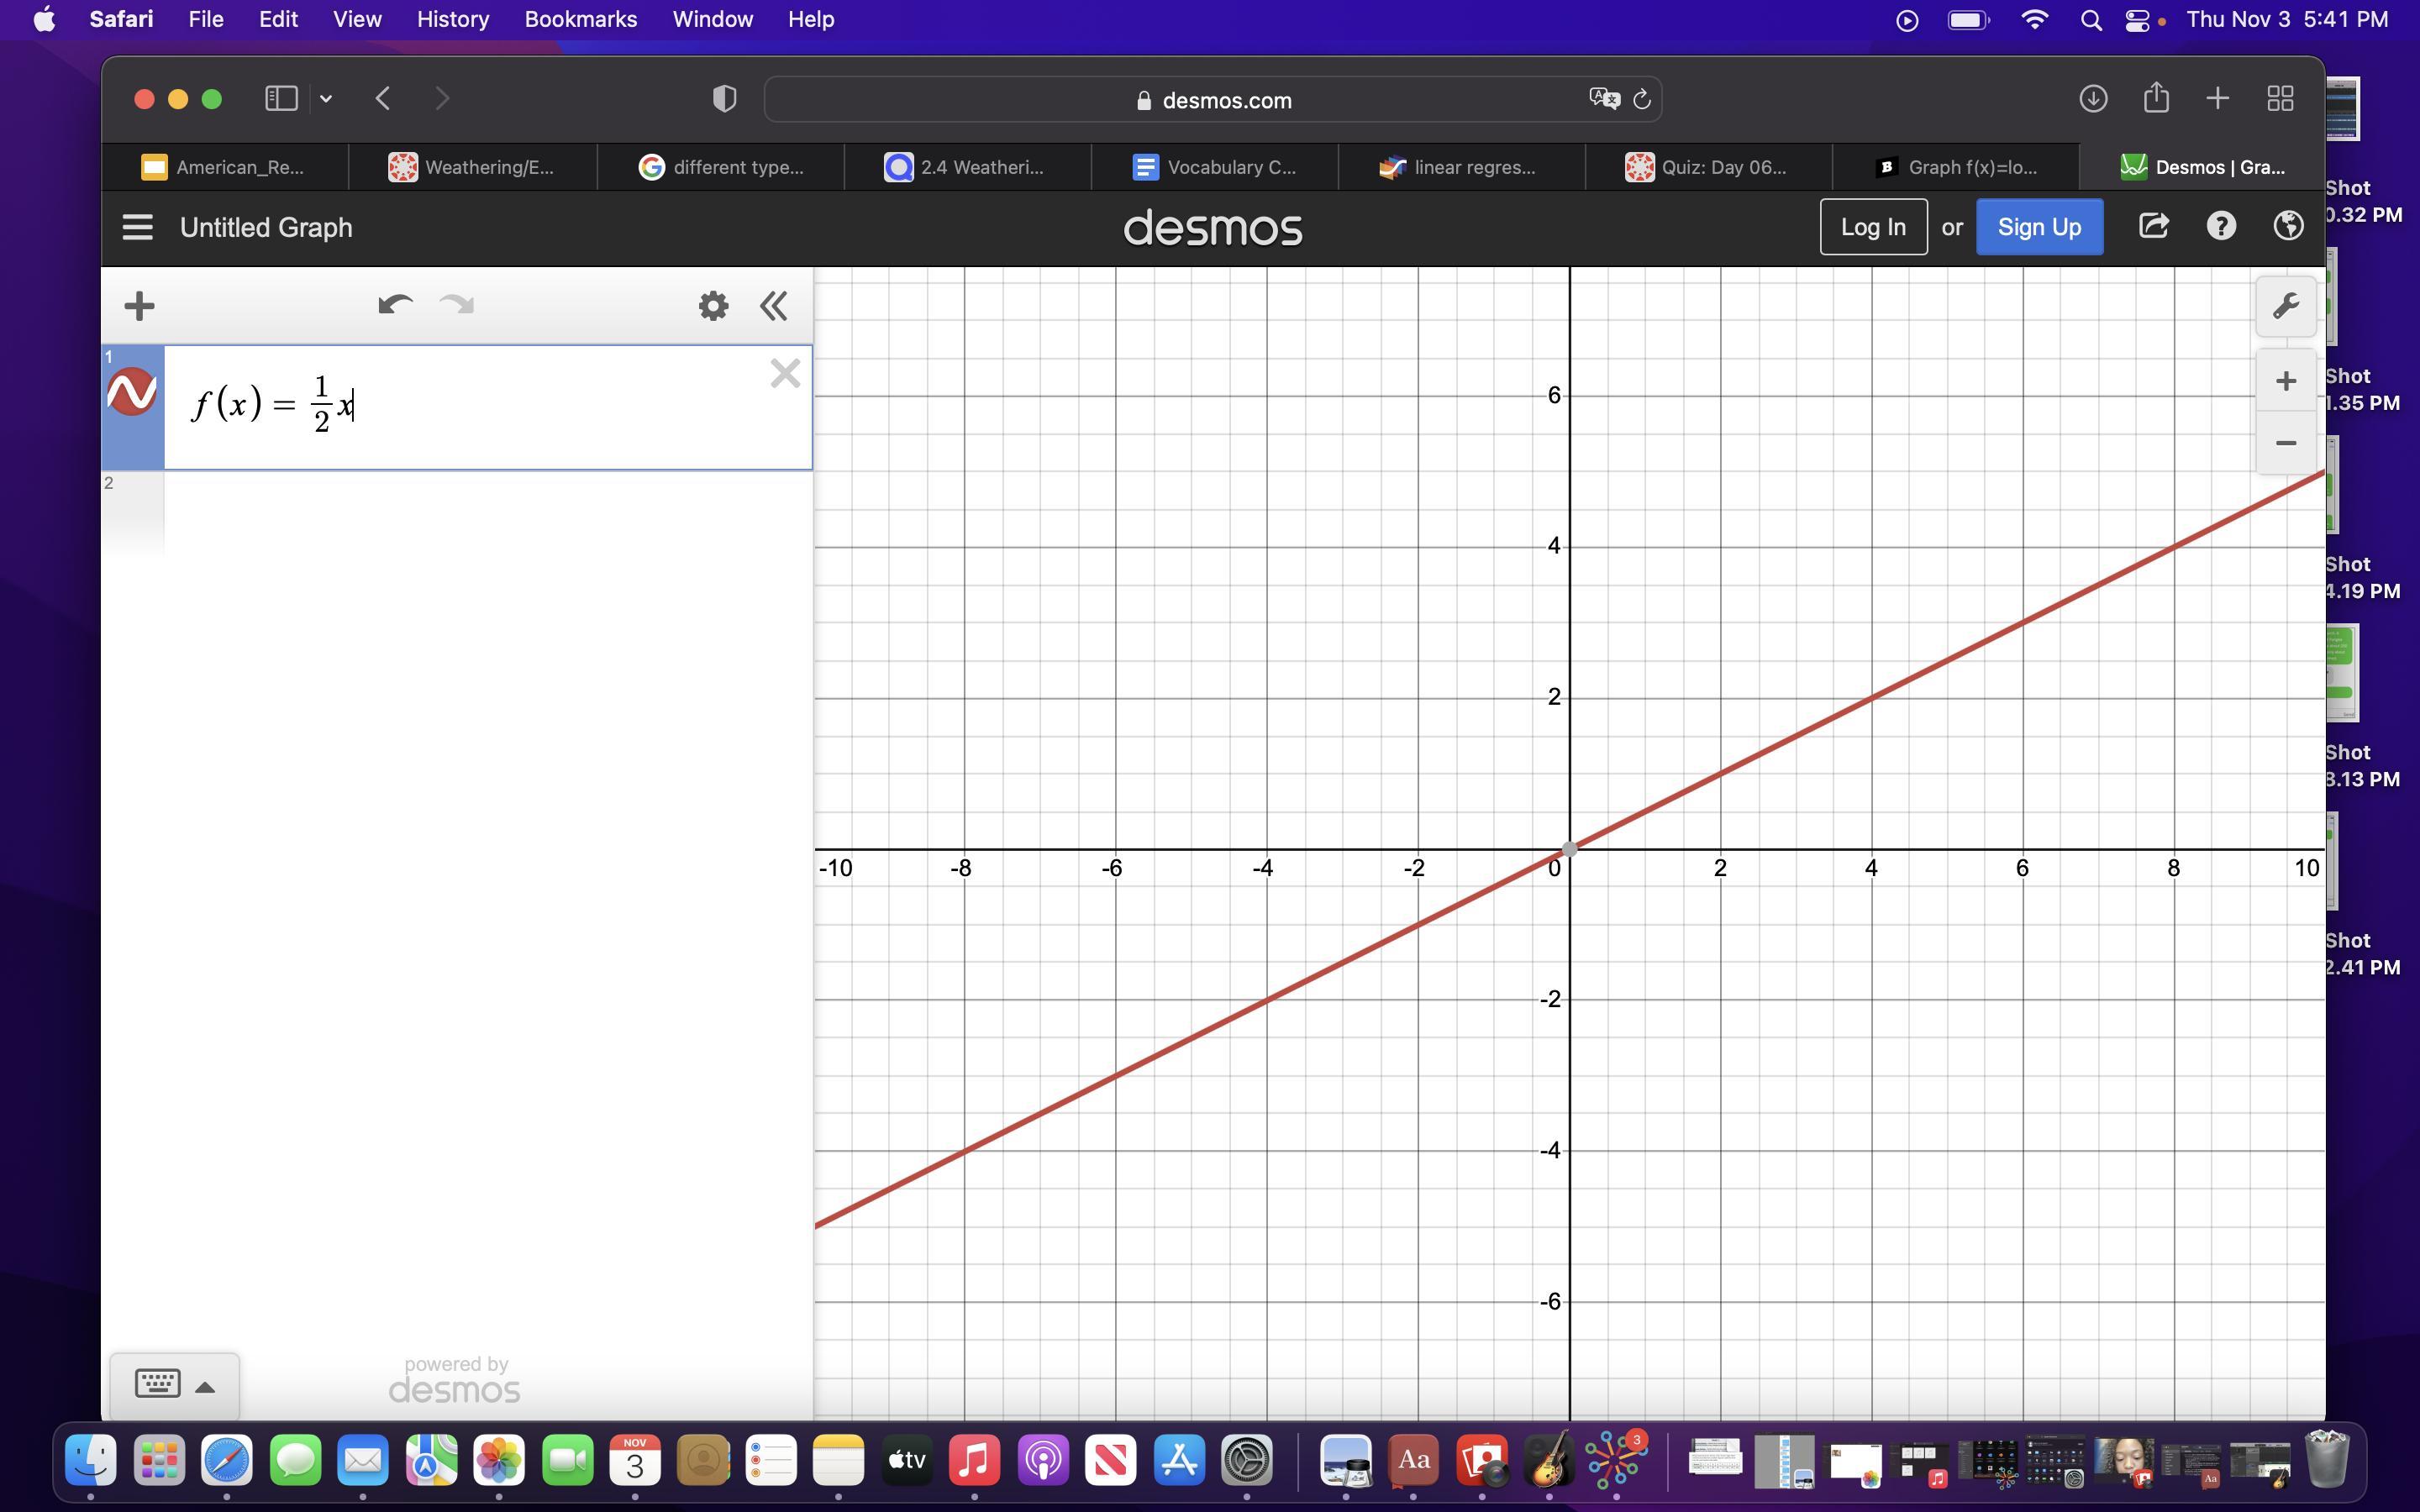Open Launchpad from the Dock
Viewport: 2420px width, 1512px height.
tap(159, 1461)
